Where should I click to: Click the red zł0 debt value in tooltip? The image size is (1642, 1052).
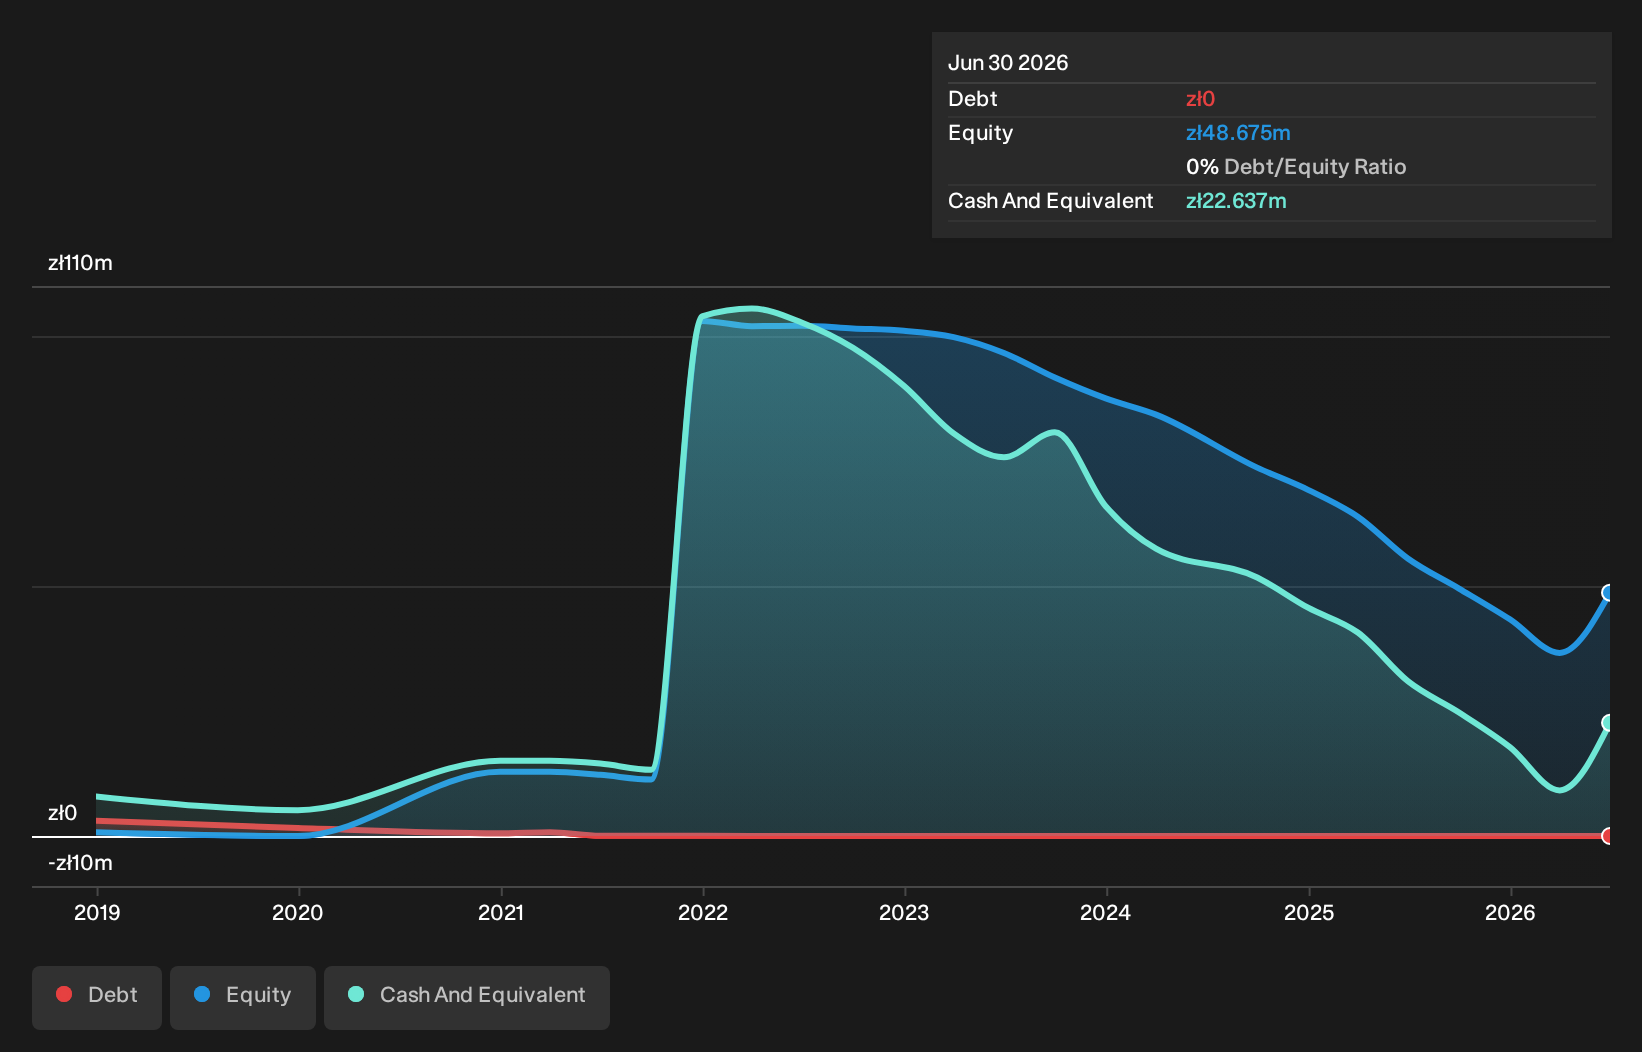point(1200,99)
